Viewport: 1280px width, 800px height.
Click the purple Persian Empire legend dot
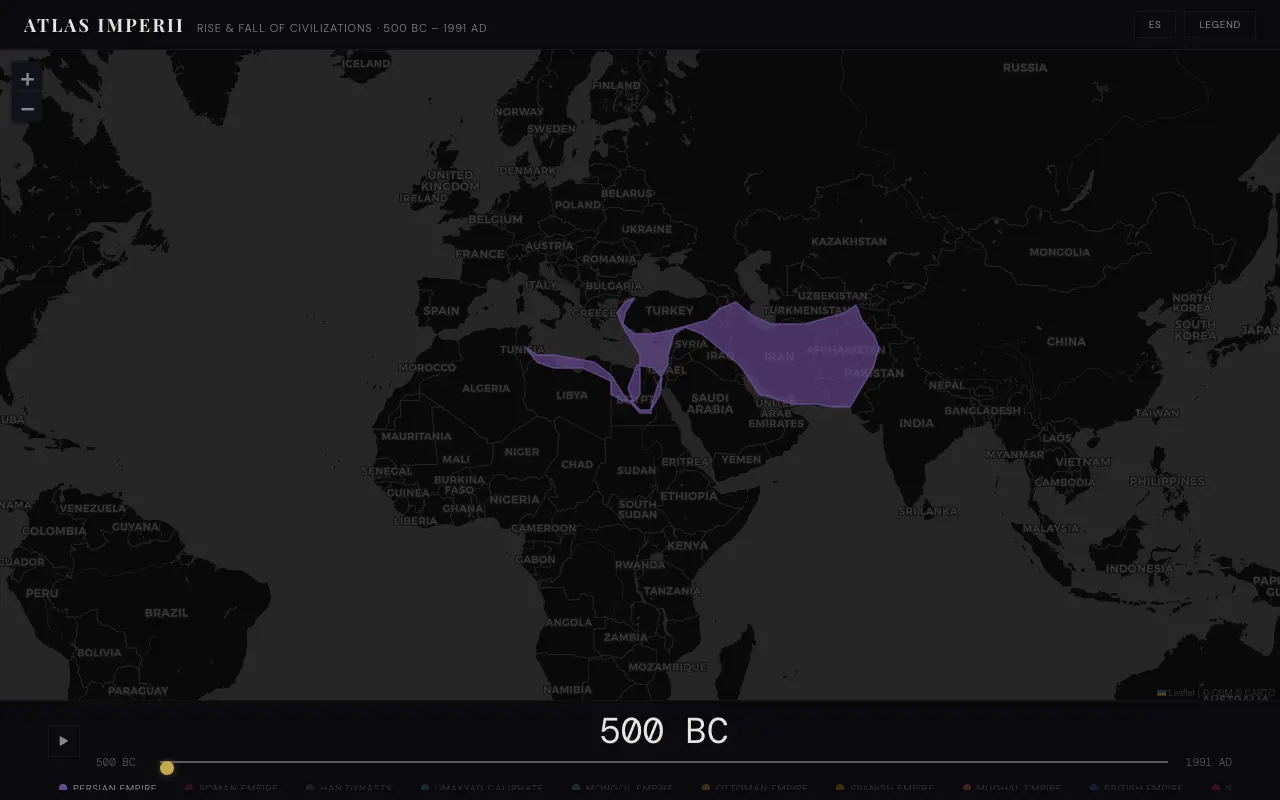62,788
